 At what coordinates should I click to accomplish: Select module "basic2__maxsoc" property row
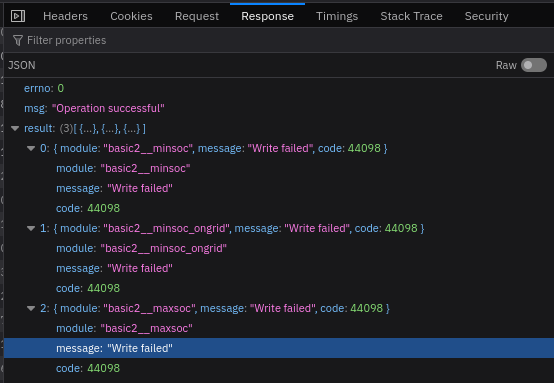tap(279, 328)
